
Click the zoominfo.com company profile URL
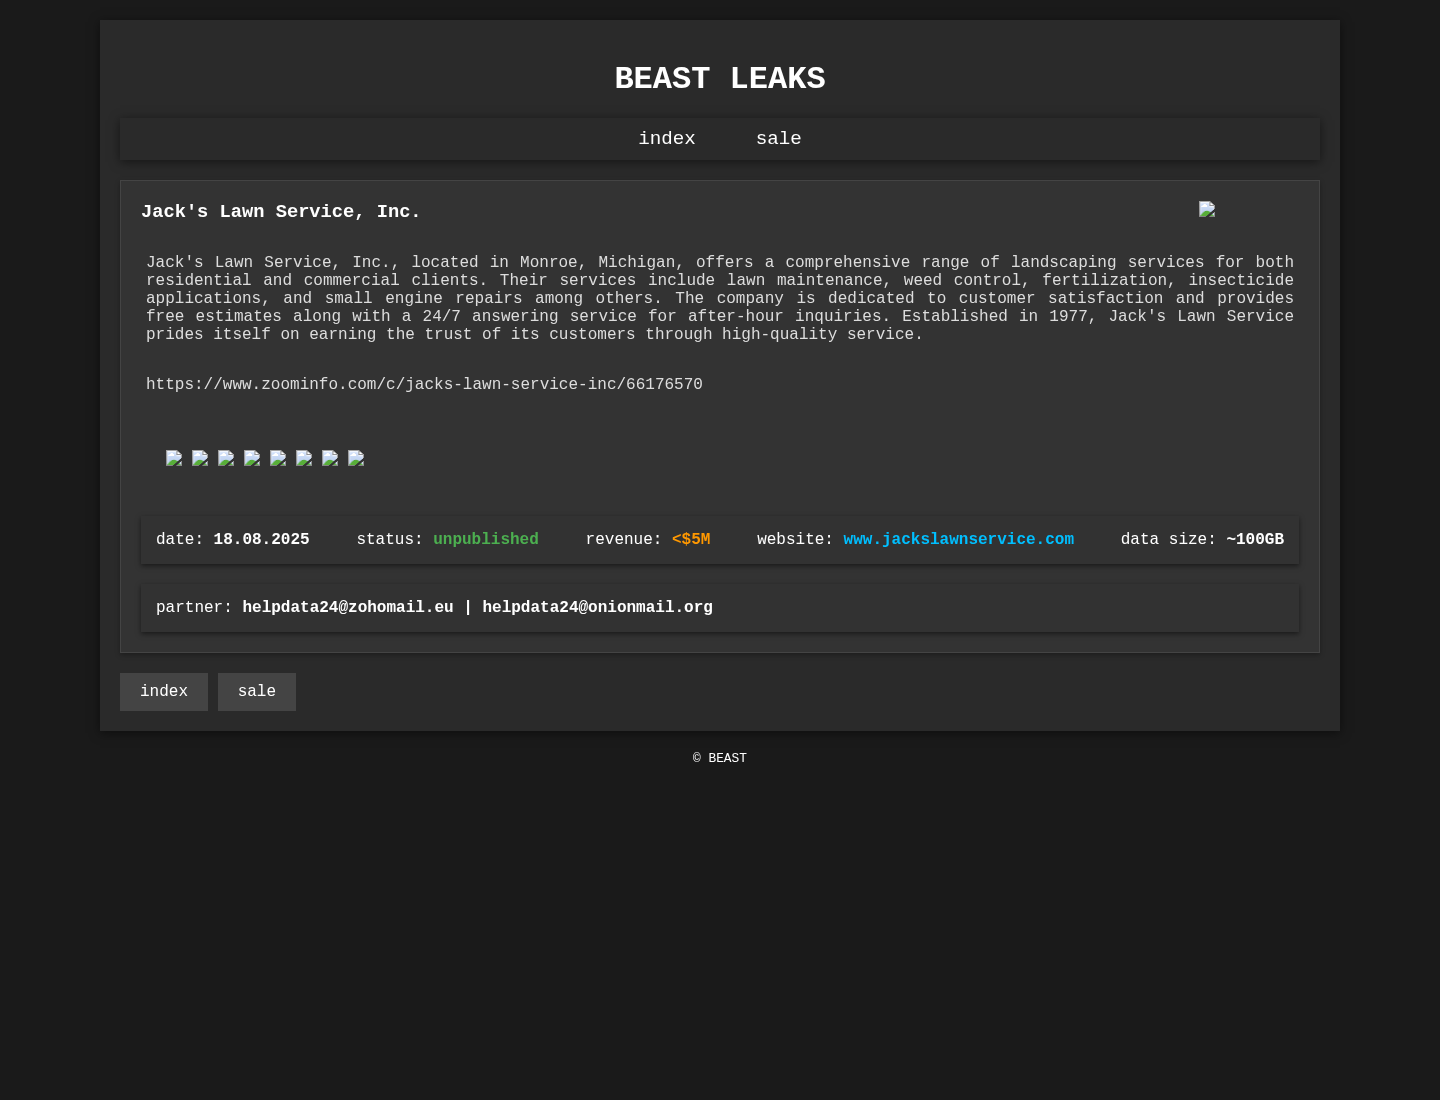coord(424,385)
